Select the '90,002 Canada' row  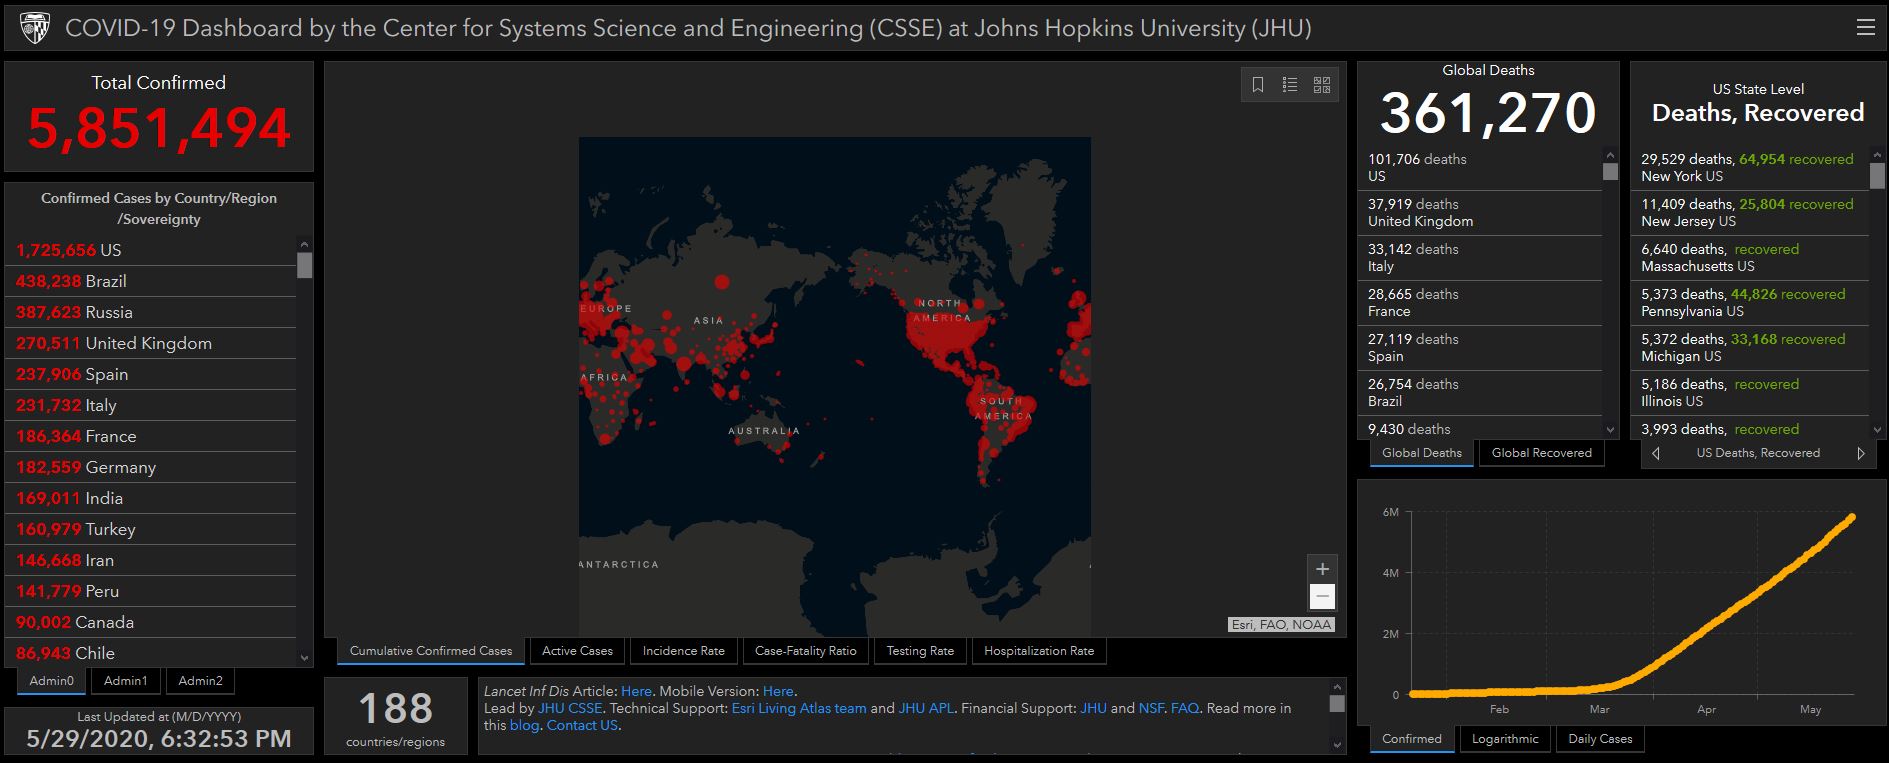coord(151,622)
